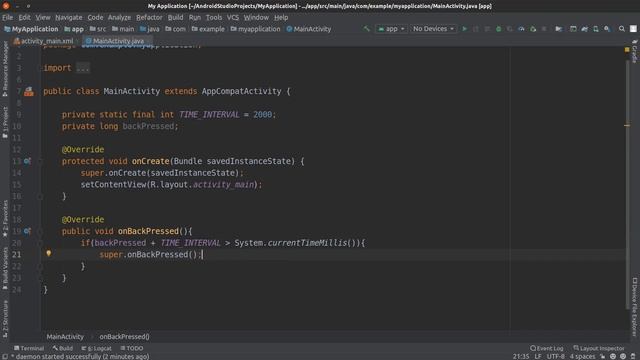Screen dimensions: 640x360
Task: Click the MainActivity breadcrumb at editor bottom
Action: click(x=65, y=337)
